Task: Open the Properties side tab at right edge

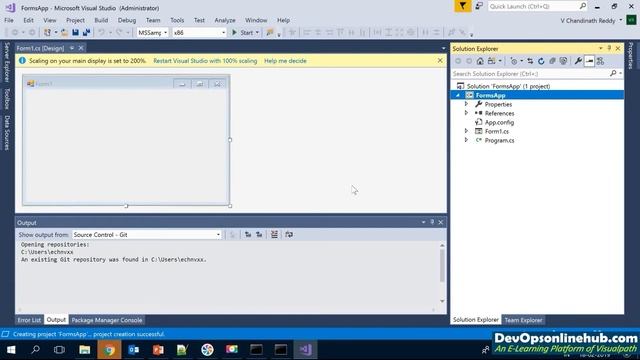Action: pos(631,56)
